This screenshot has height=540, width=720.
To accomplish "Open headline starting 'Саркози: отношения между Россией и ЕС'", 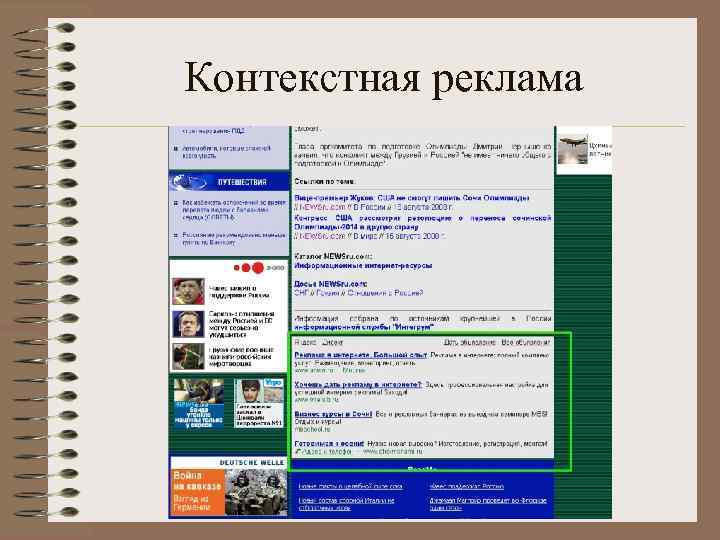I will click(x=241, y=324).
